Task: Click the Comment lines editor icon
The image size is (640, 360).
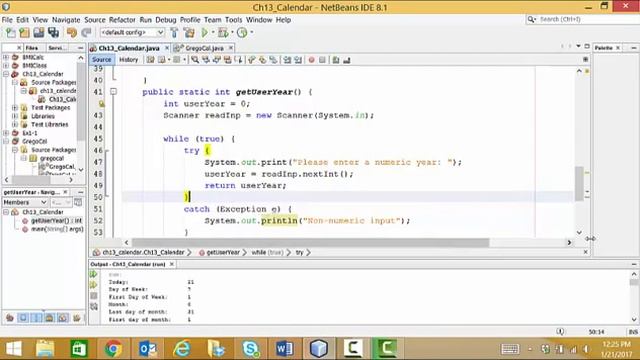Action: 336,60
